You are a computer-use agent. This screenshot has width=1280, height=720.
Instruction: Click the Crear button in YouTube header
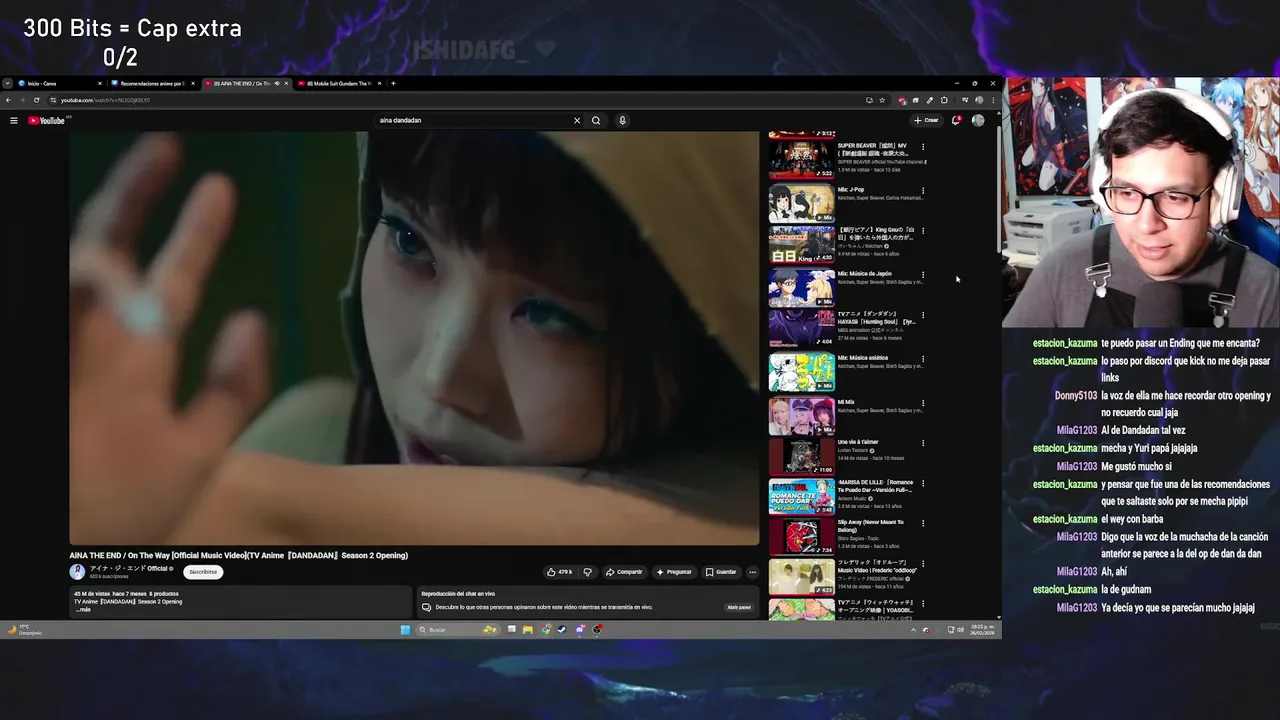coord(926,120)
